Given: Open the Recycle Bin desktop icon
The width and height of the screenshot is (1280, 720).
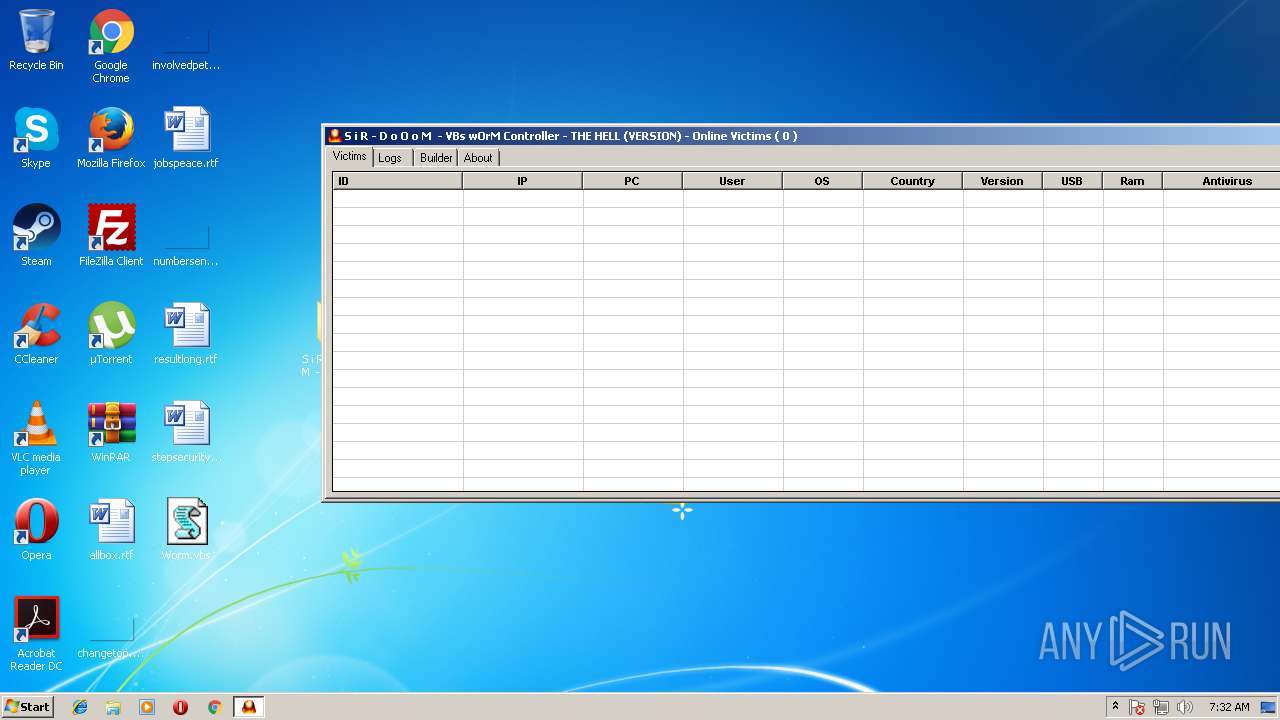Looking at the screenshot, I should (36, 40).
